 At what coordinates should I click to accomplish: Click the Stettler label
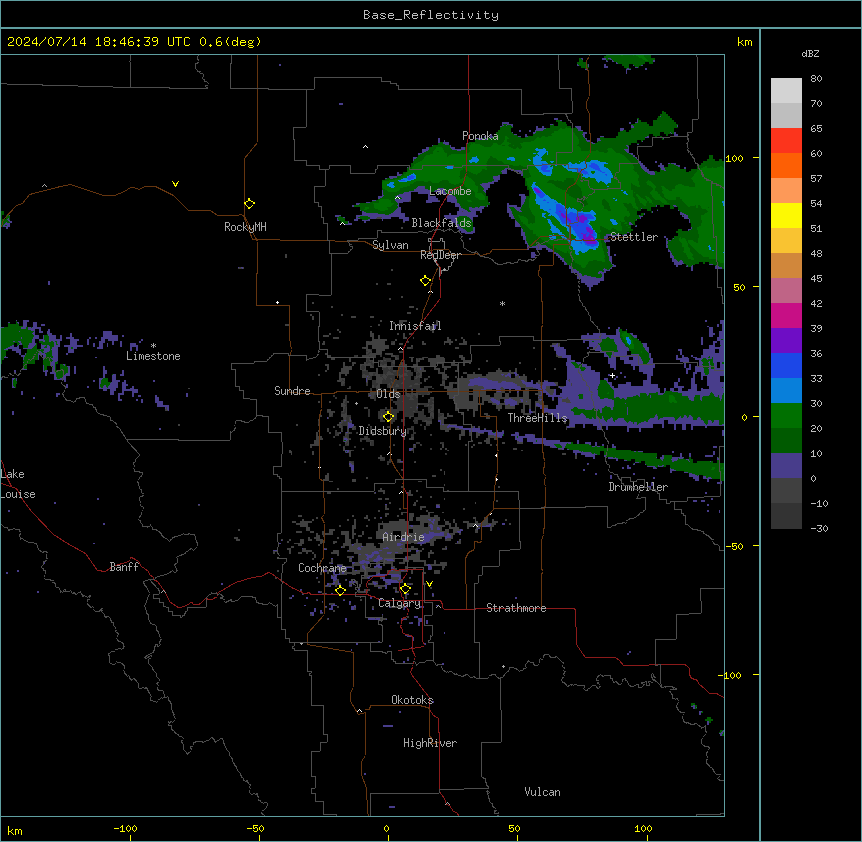(634, 237)
